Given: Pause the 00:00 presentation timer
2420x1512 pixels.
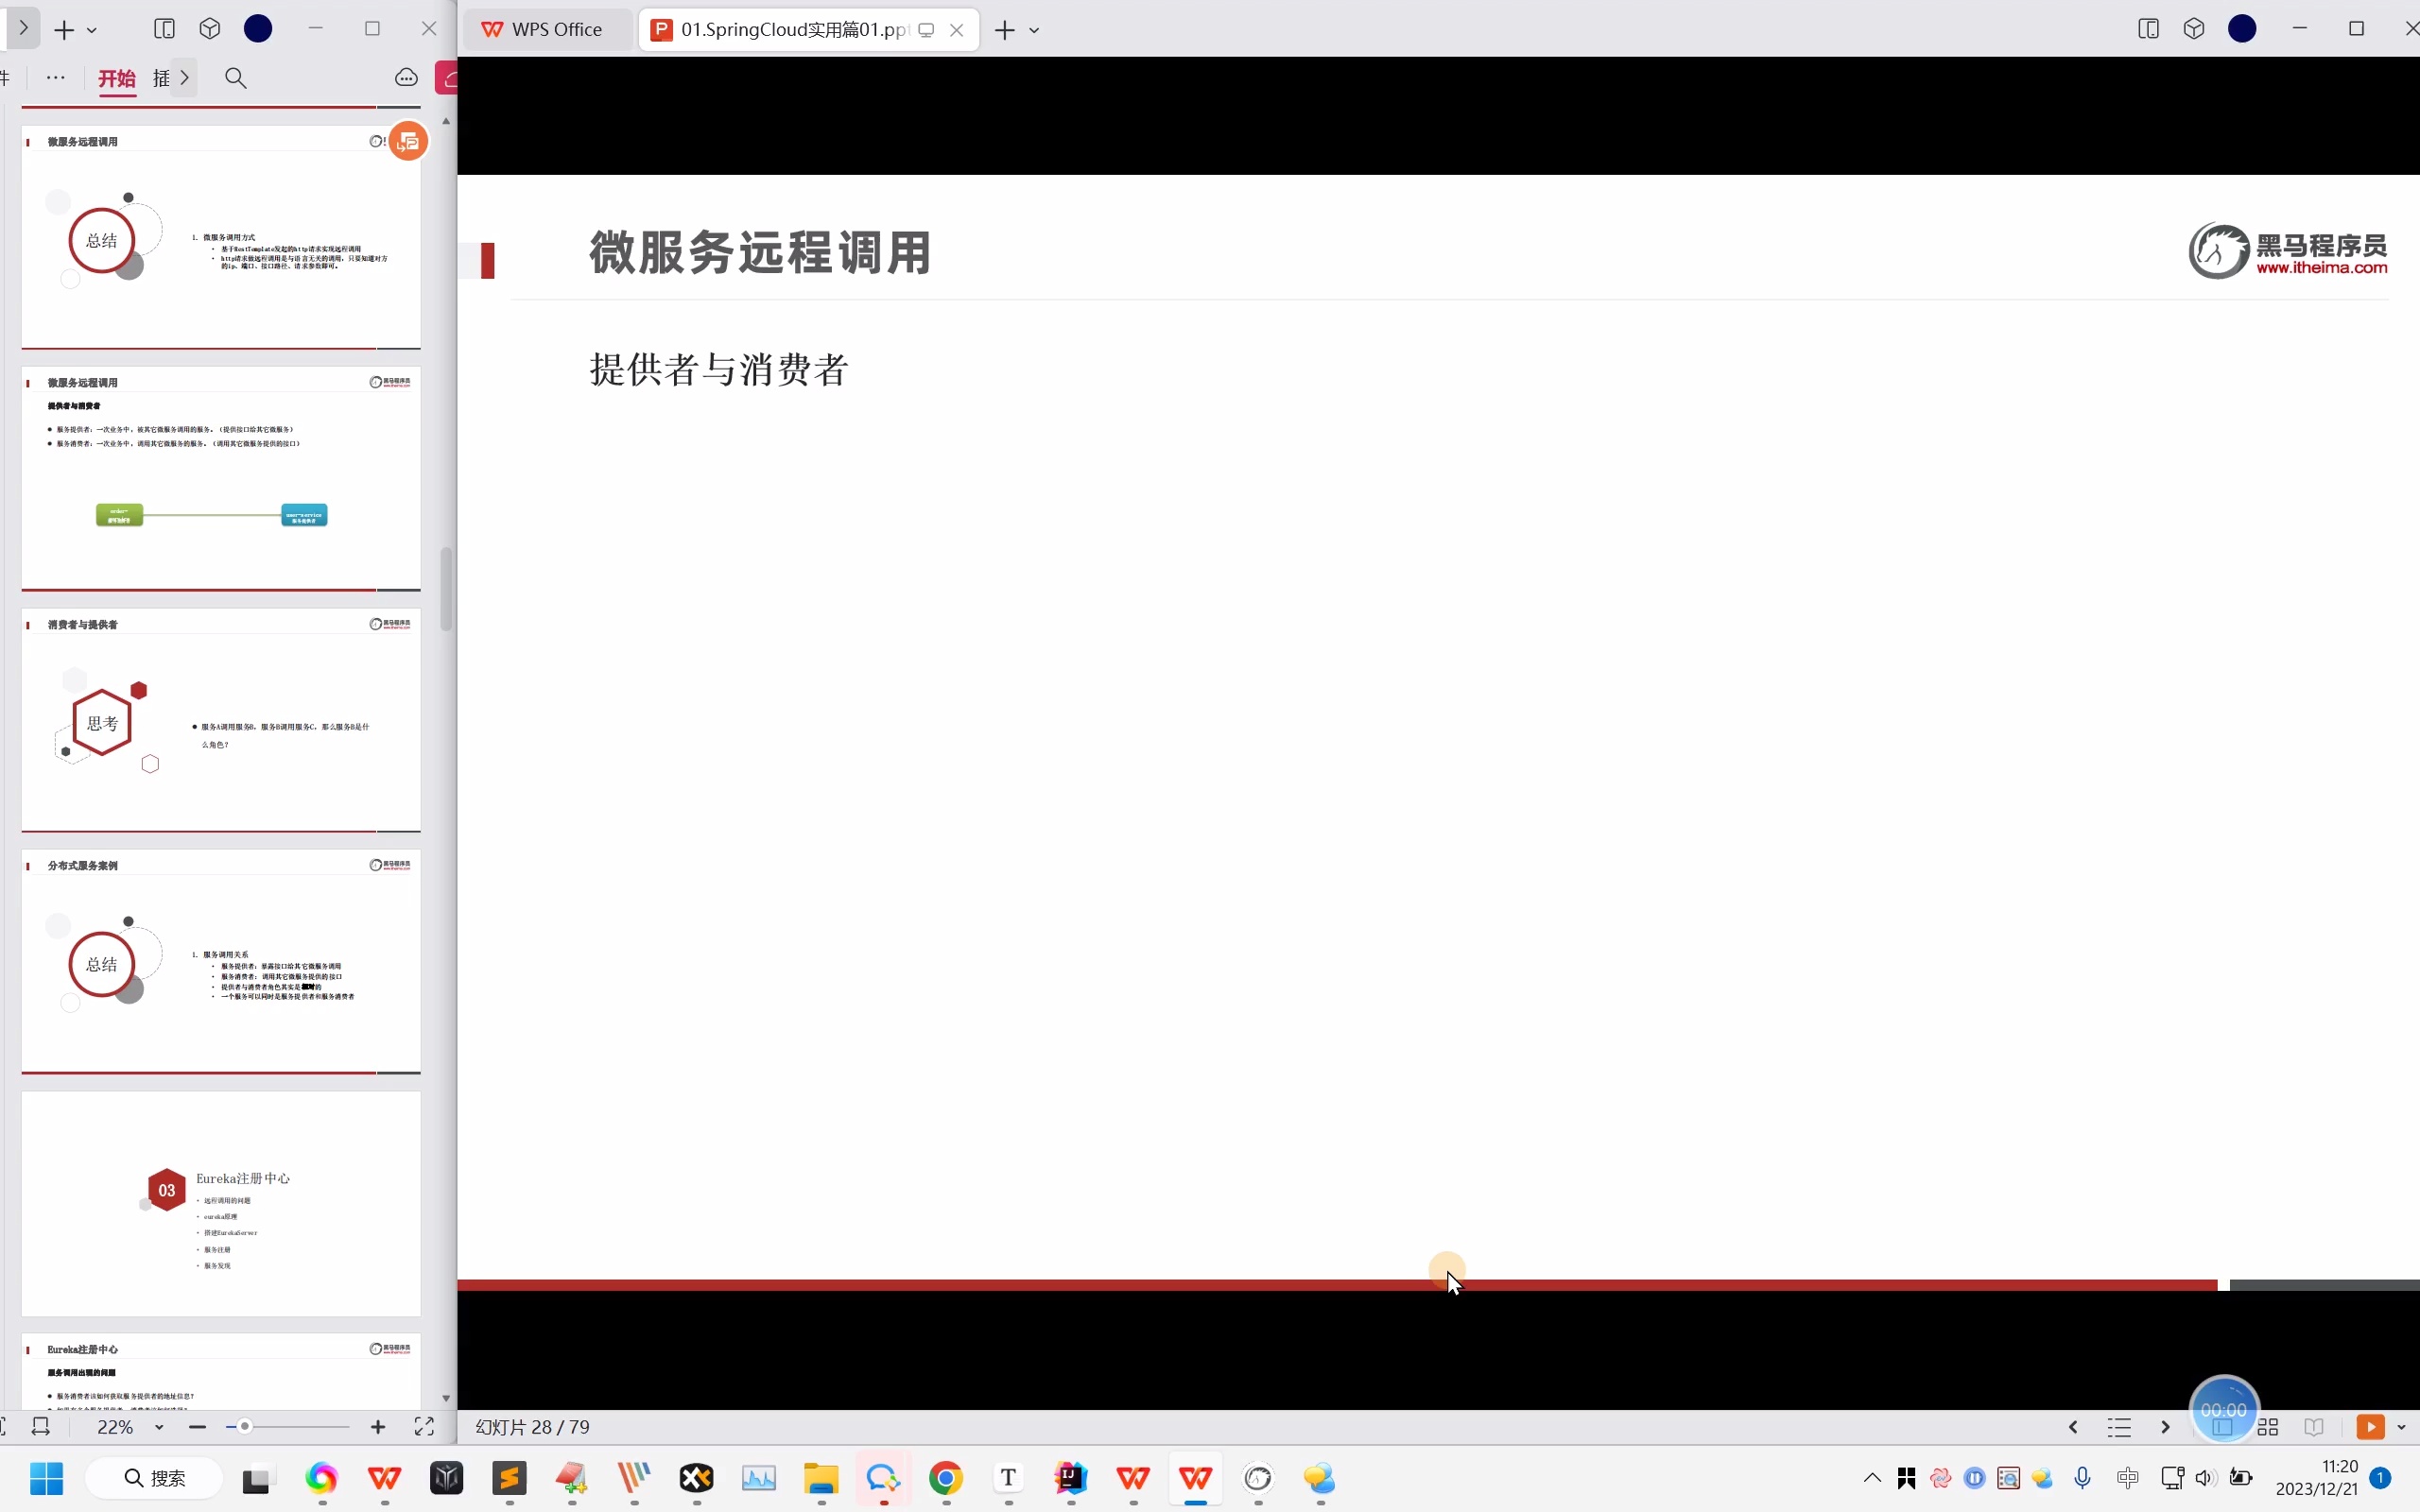Looking at the screenshot, I should tap(2222, 1408).
